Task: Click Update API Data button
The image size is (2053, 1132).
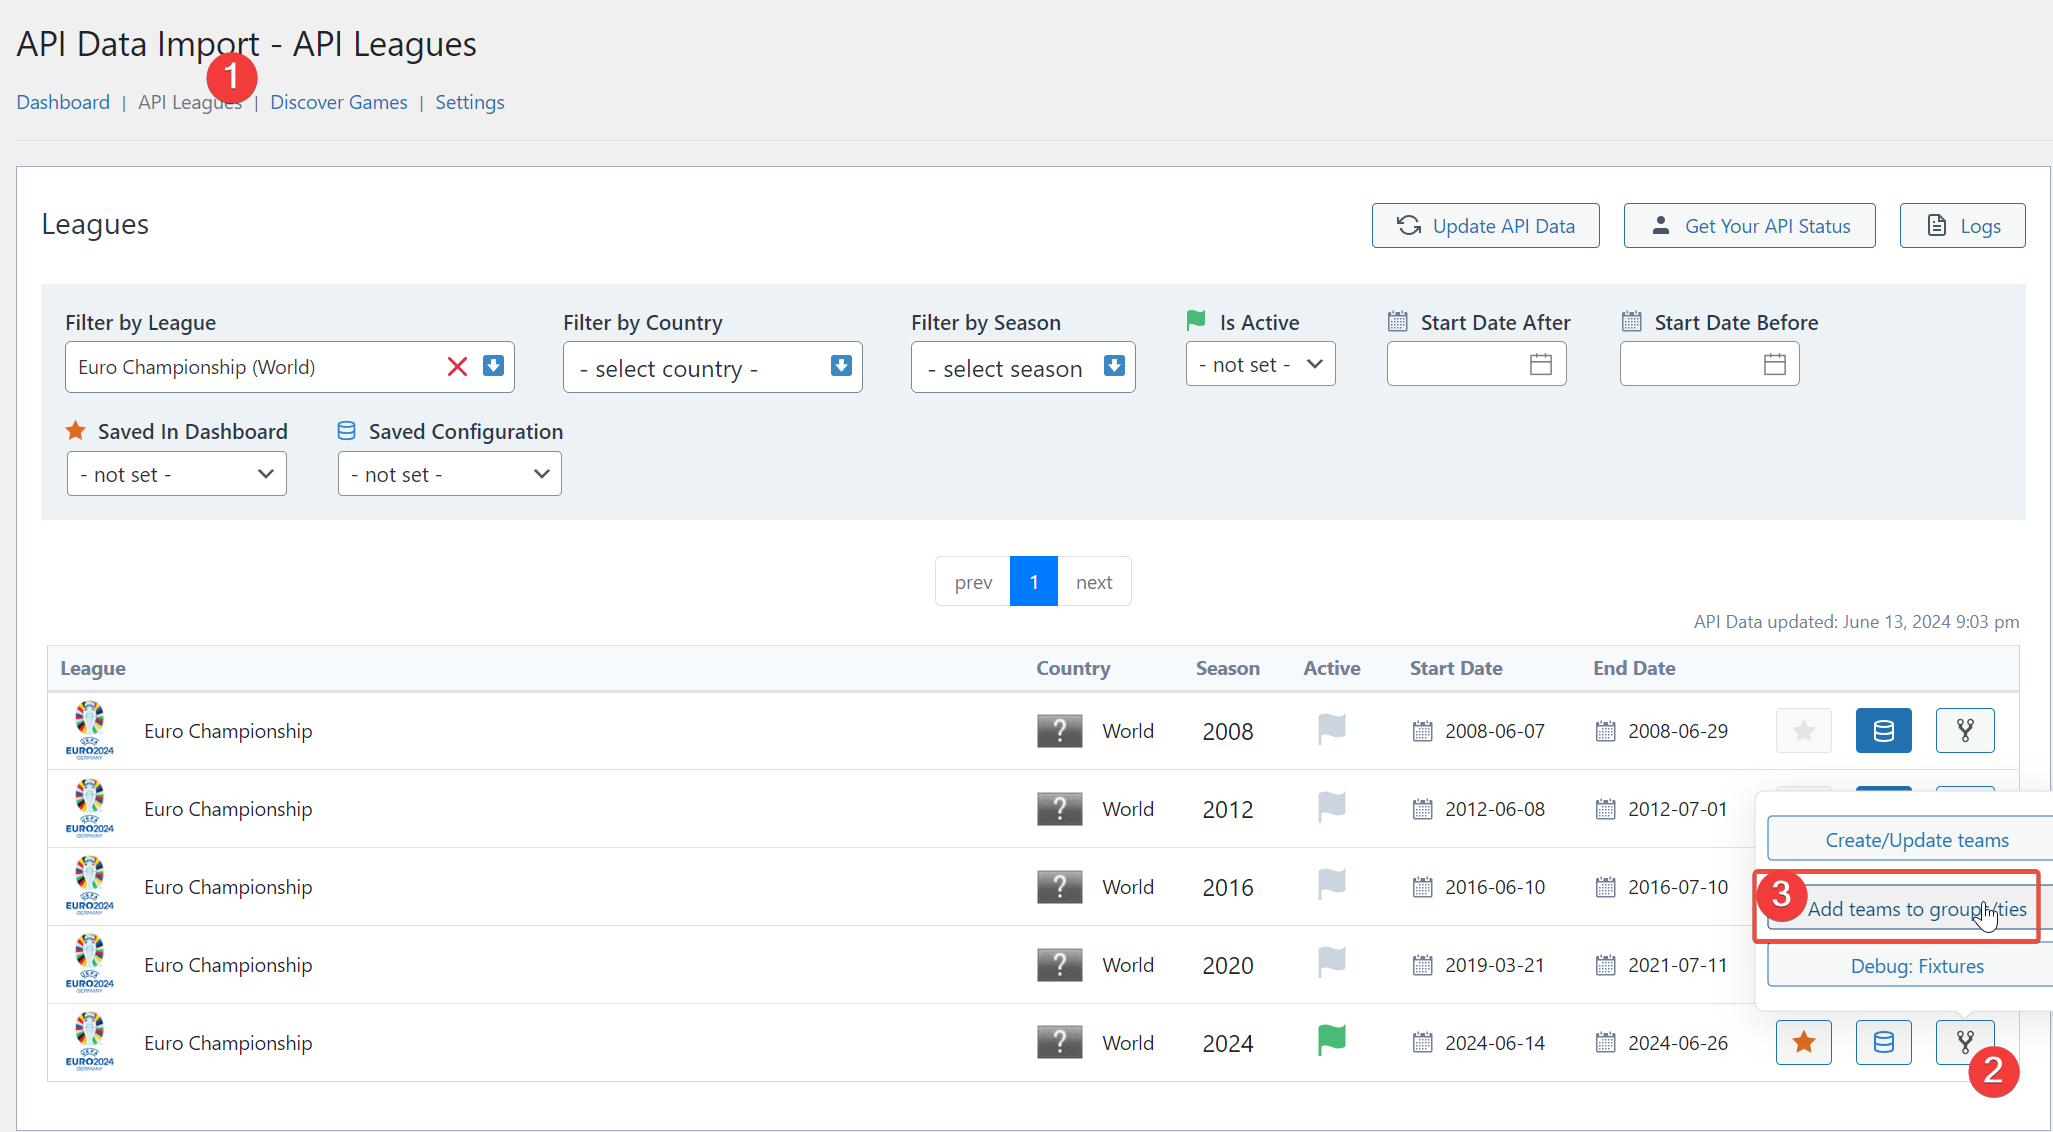Action: click(x=1485, y=226)
